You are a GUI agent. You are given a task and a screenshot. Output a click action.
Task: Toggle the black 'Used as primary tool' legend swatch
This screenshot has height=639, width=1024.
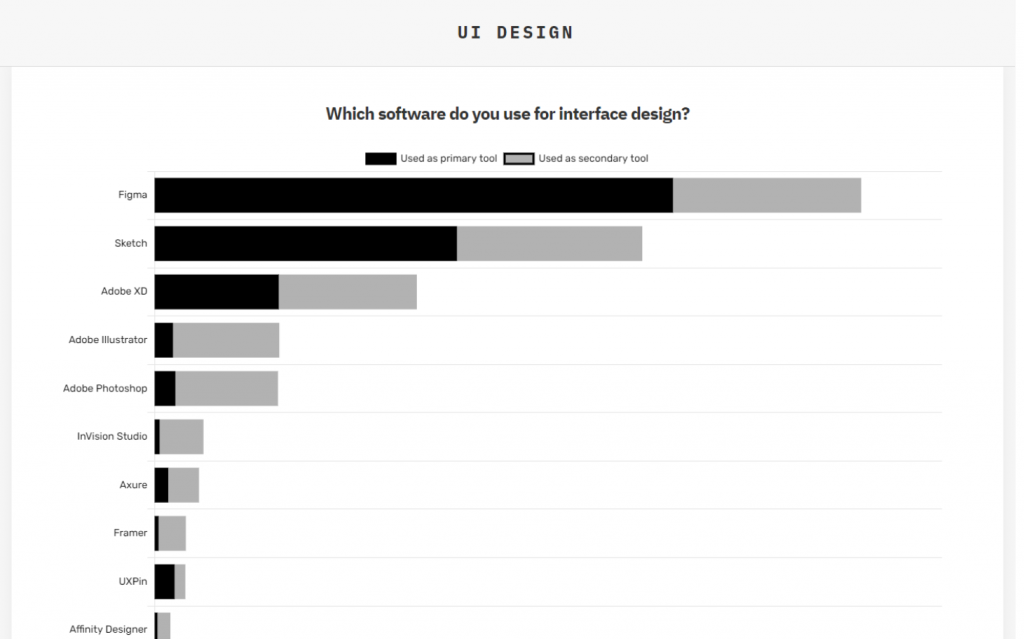coord(381,159)
